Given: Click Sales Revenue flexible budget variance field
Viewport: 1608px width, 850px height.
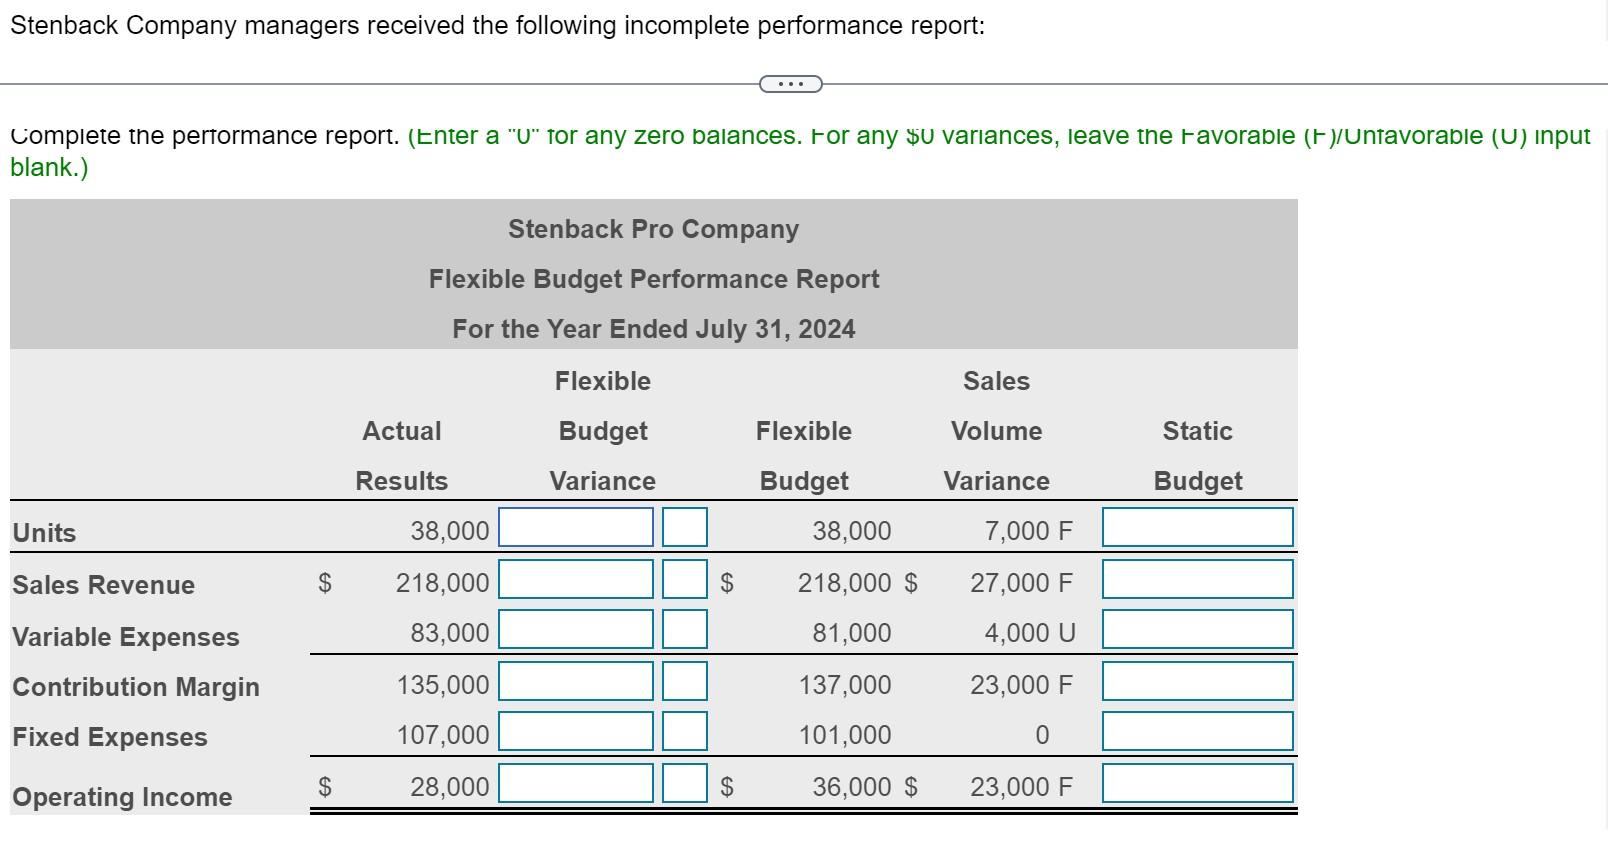Looking at the screenshot, I should pyautogui.click(x=576, y=579).
